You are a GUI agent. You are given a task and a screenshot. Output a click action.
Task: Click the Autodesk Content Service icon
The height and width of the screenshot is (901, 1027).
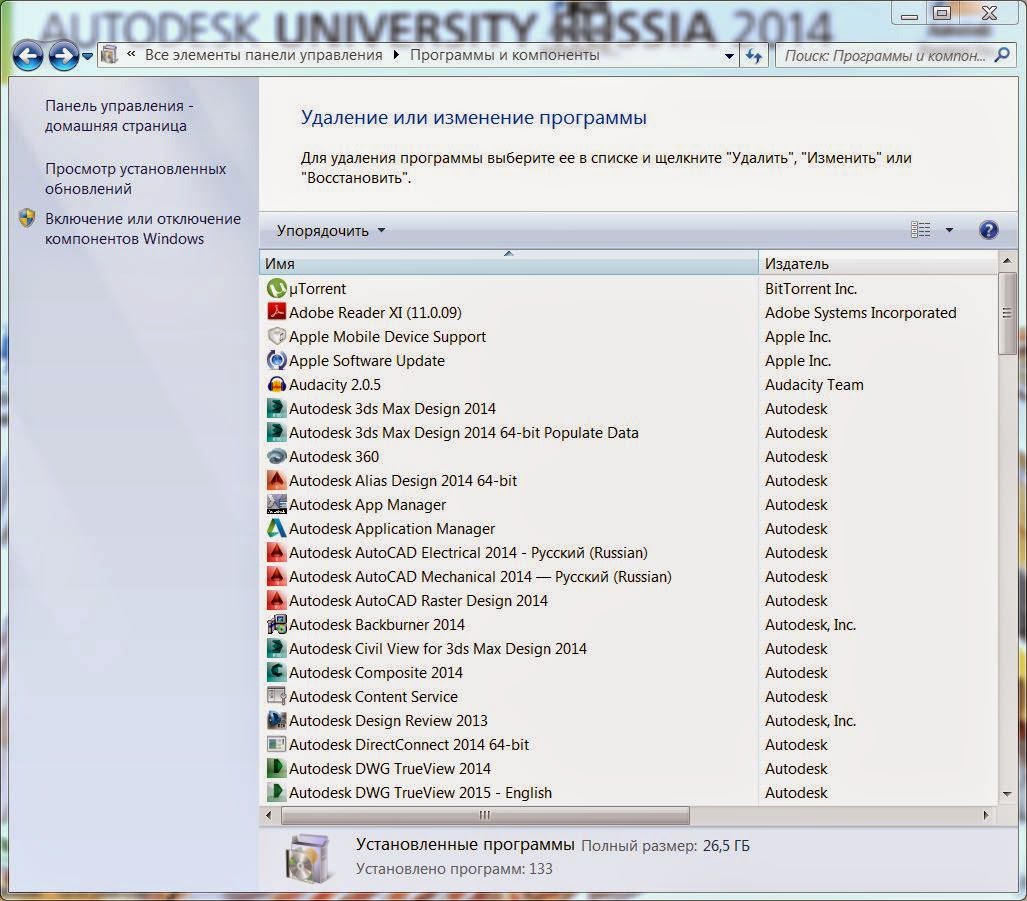(x=276, y=697)
